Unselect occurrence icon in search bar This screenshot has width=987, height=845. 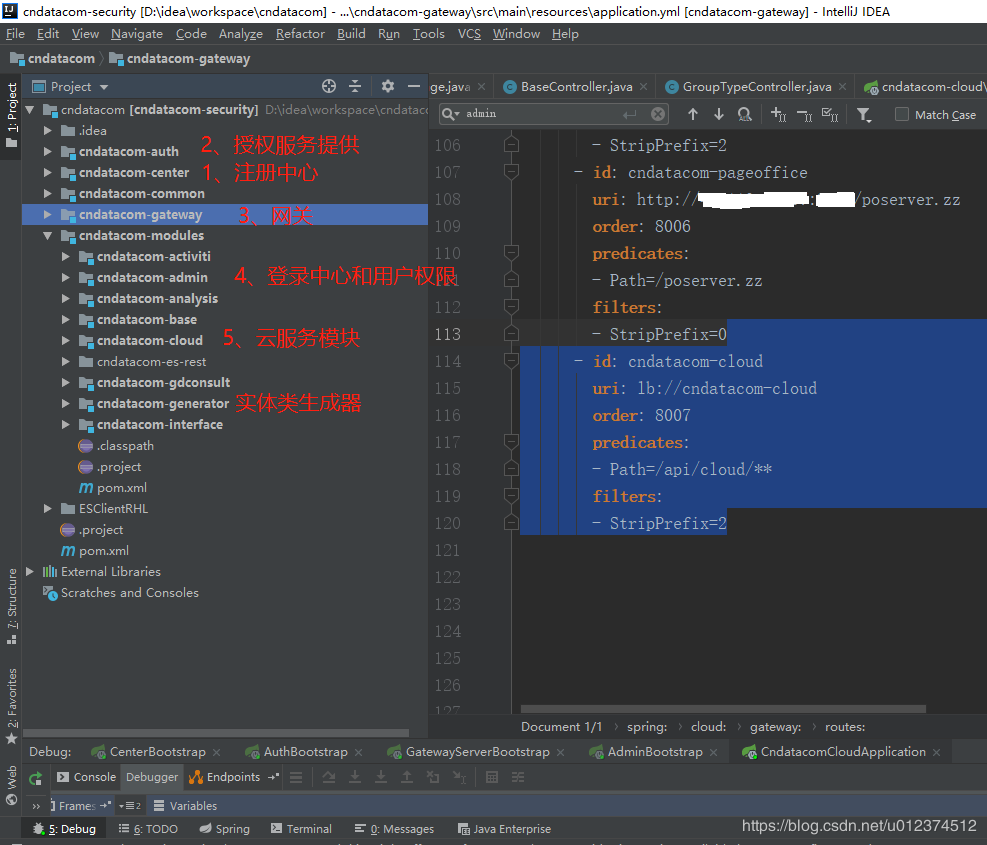pos(804,114)
